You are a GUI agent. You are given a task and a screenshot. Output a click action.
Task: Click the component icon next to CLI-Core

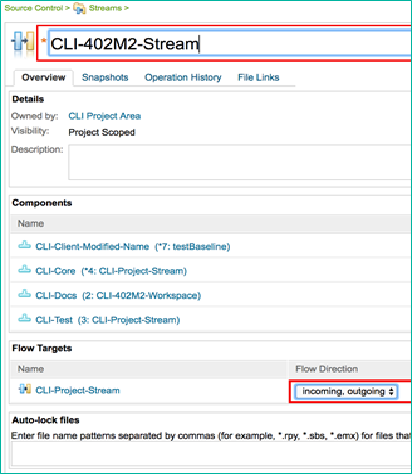[x=24, y=270]
